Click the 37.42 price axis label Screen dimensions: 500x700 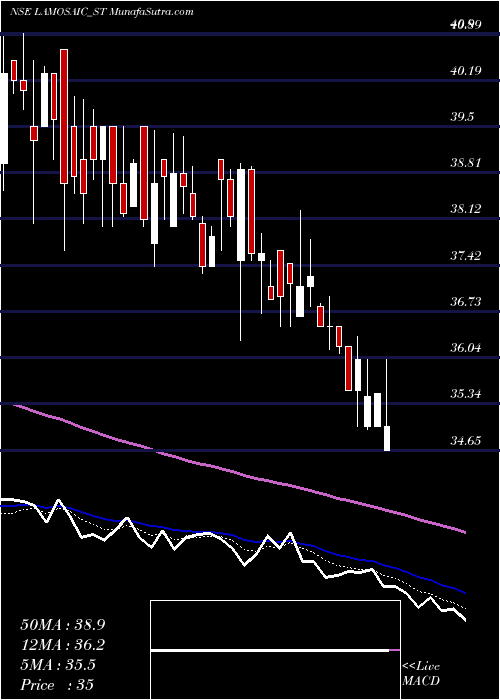click(x=466, y=255)
